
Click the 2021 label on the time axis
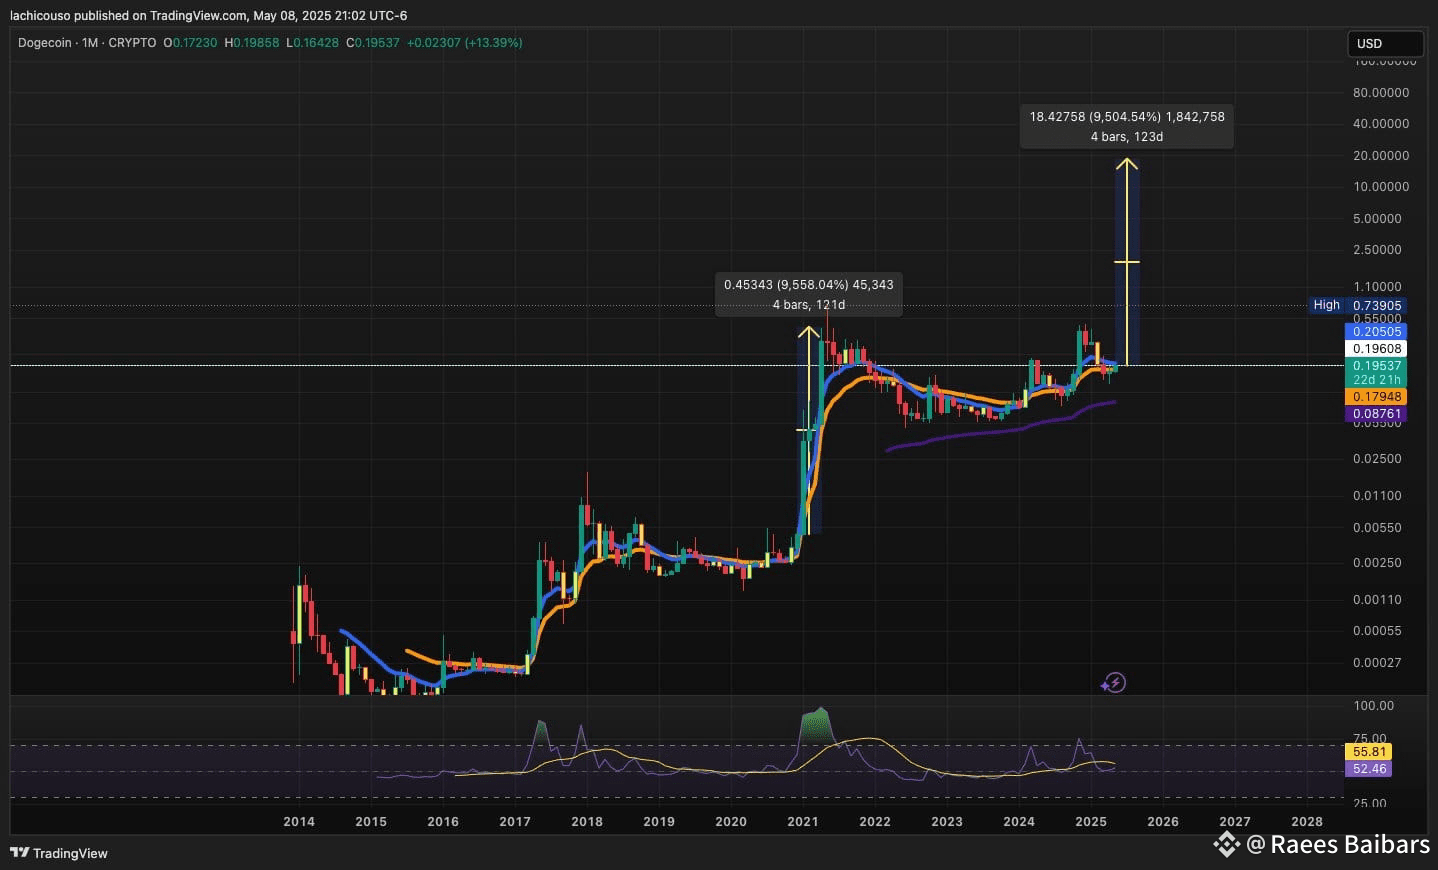coord(803,822)
